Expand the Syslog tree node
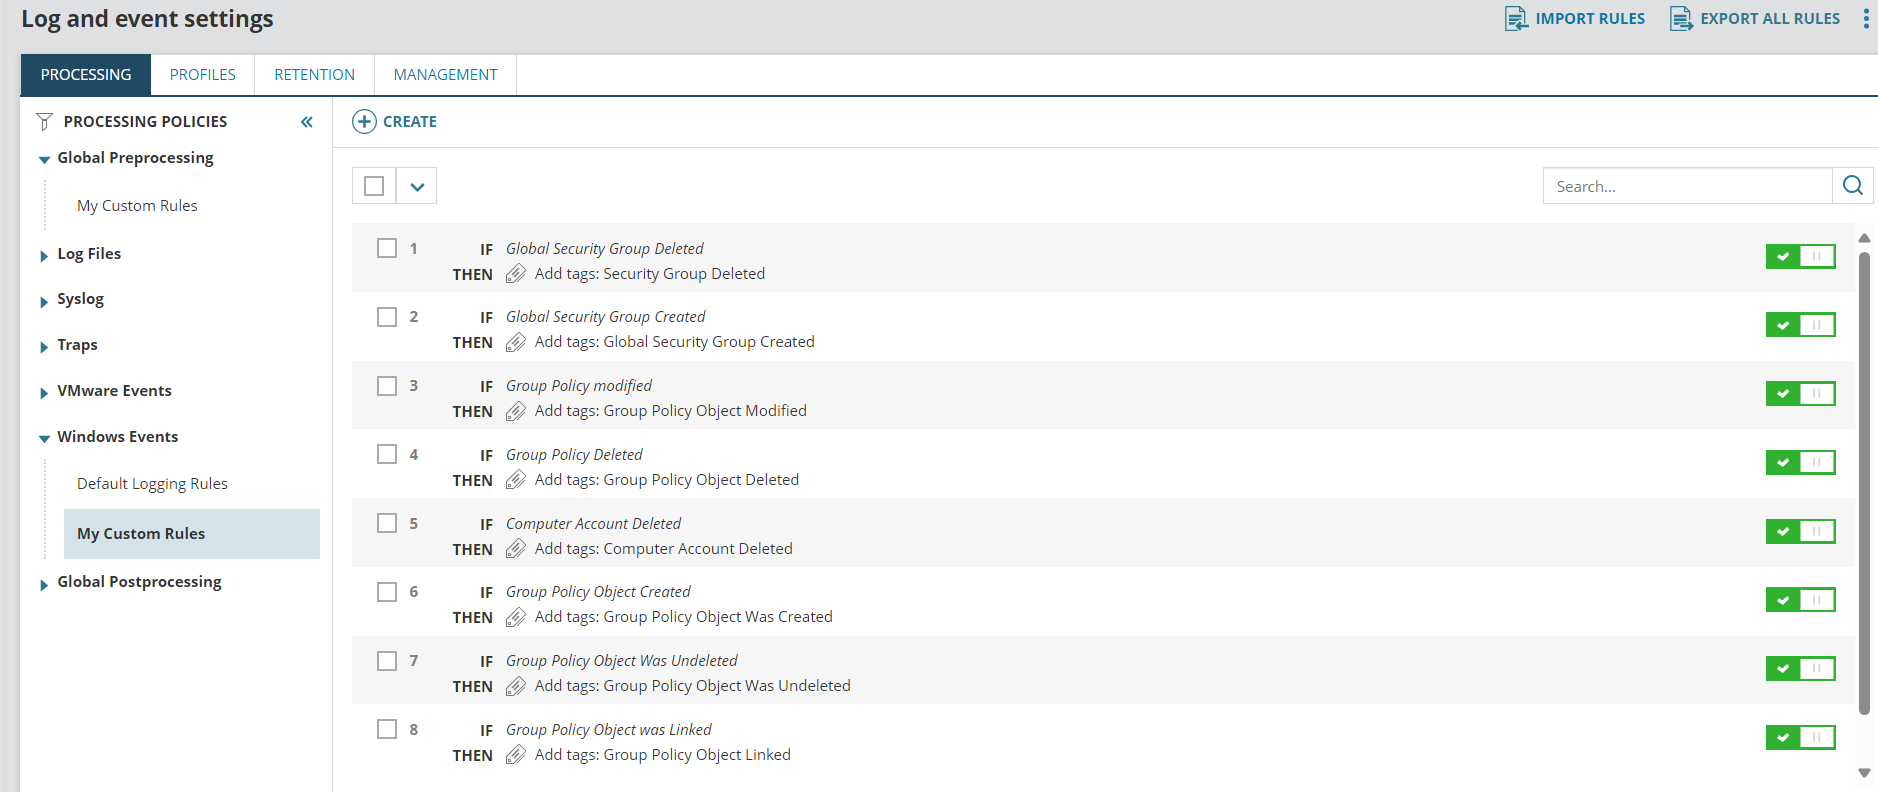The image size is (1878, 792). 44,301
